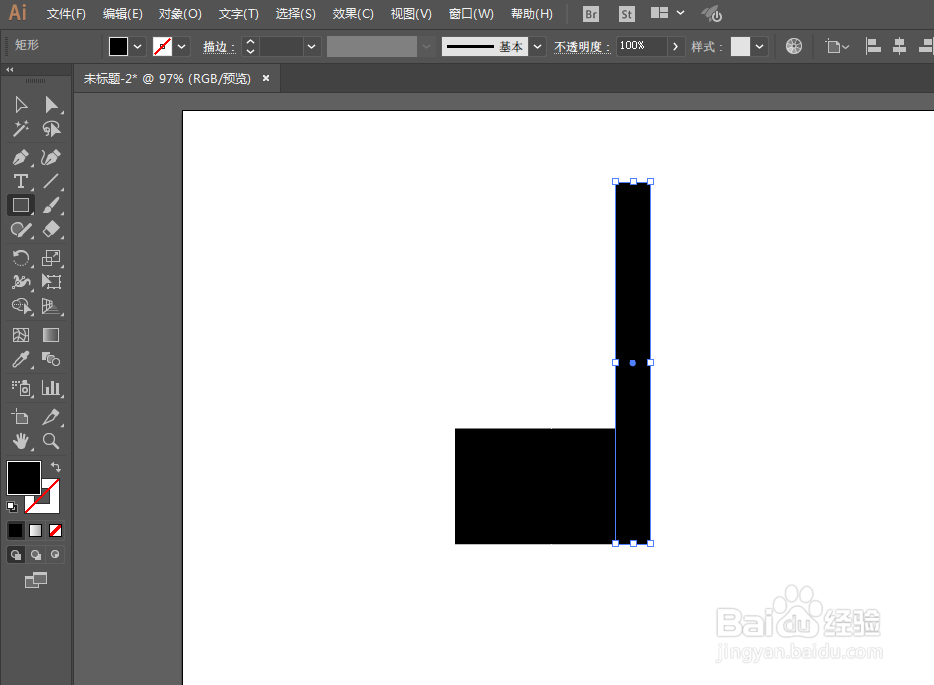Click horizontal align left icon
The height and width of the screenshot is (685, 934).
coord(873,46)
